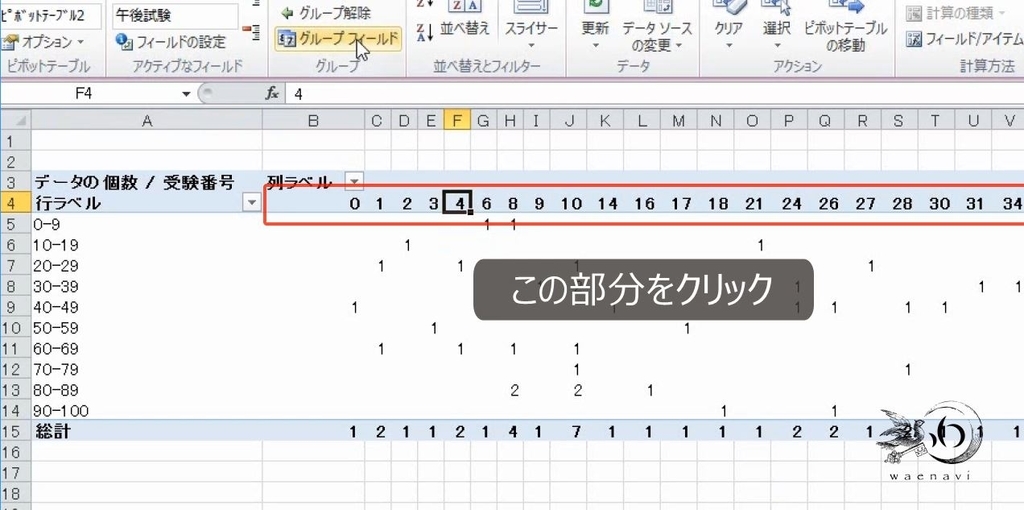Click row label 20-29

point(56,266)
